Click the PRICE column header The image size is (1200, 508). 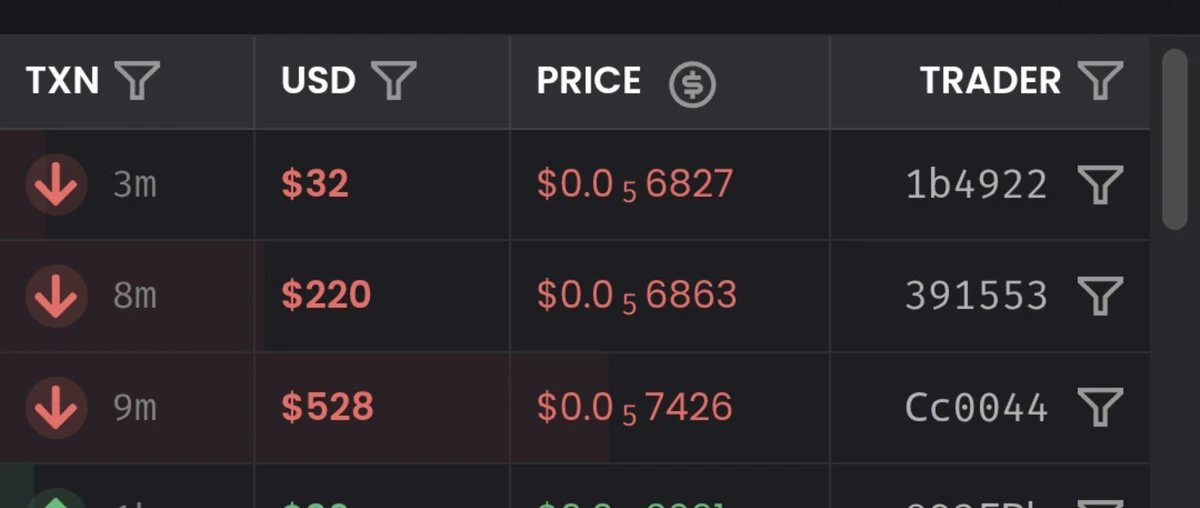589,81
